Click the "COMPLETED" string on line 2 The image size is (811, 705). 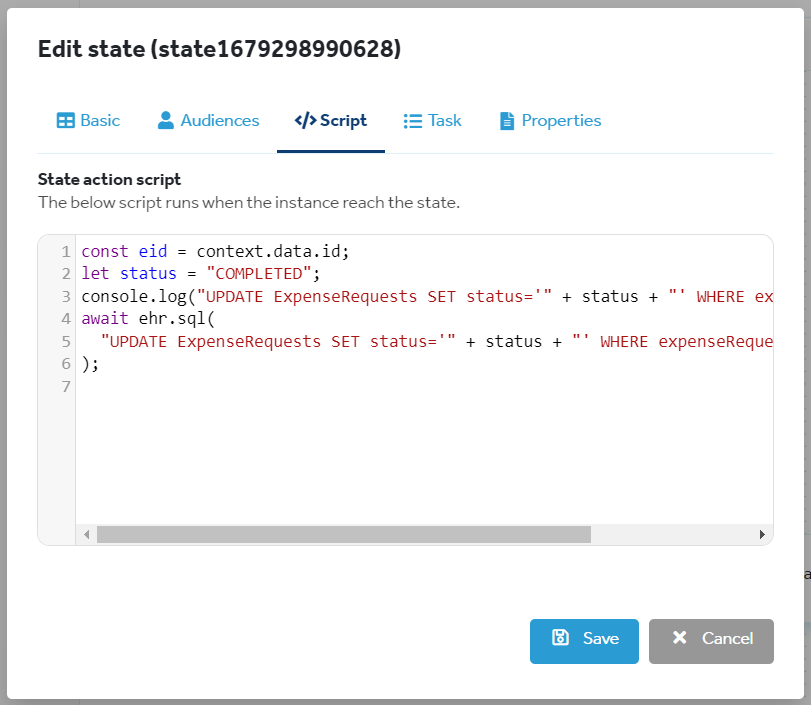pos(259,274)
